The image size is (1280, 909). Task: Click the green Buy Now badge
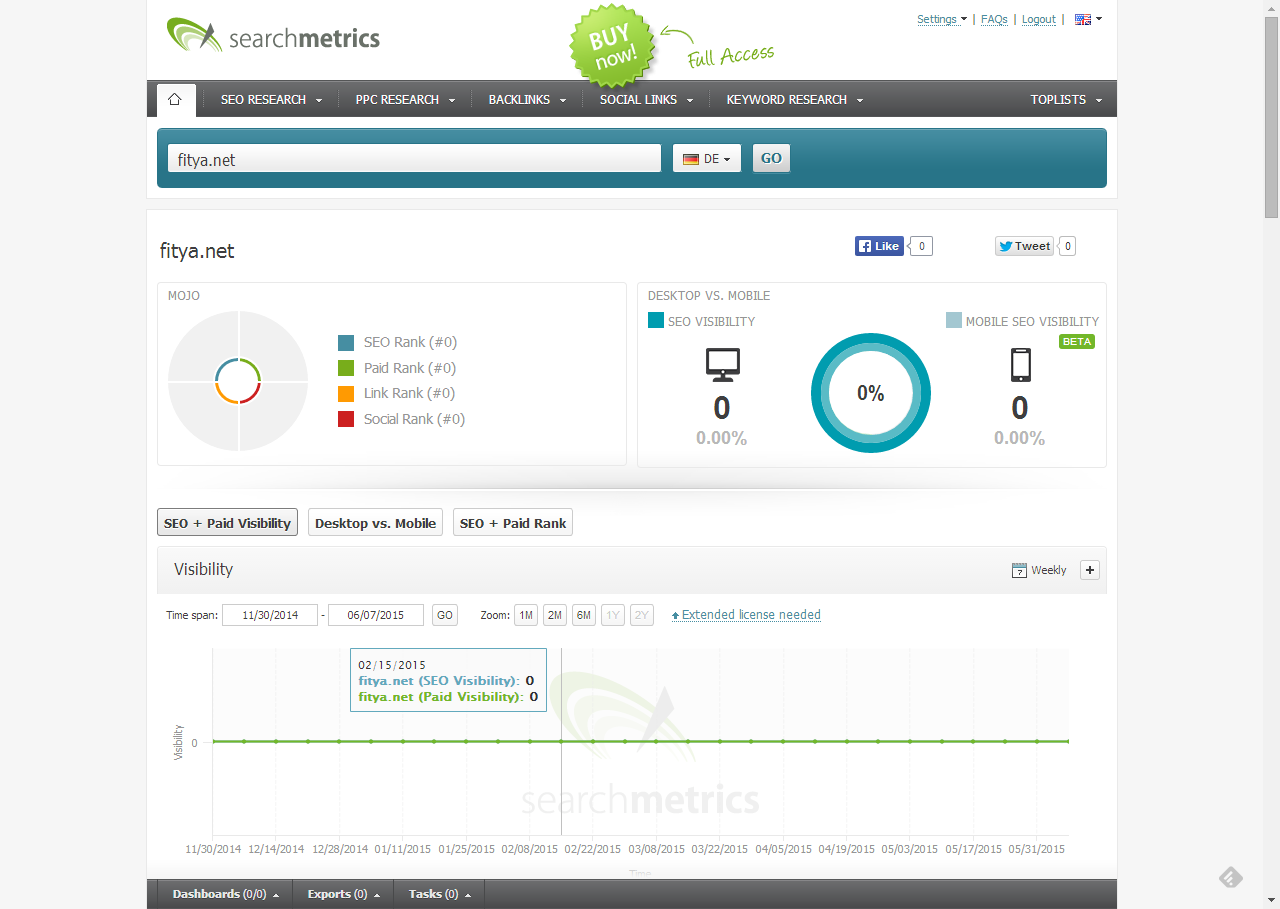(x=612, y=47)
